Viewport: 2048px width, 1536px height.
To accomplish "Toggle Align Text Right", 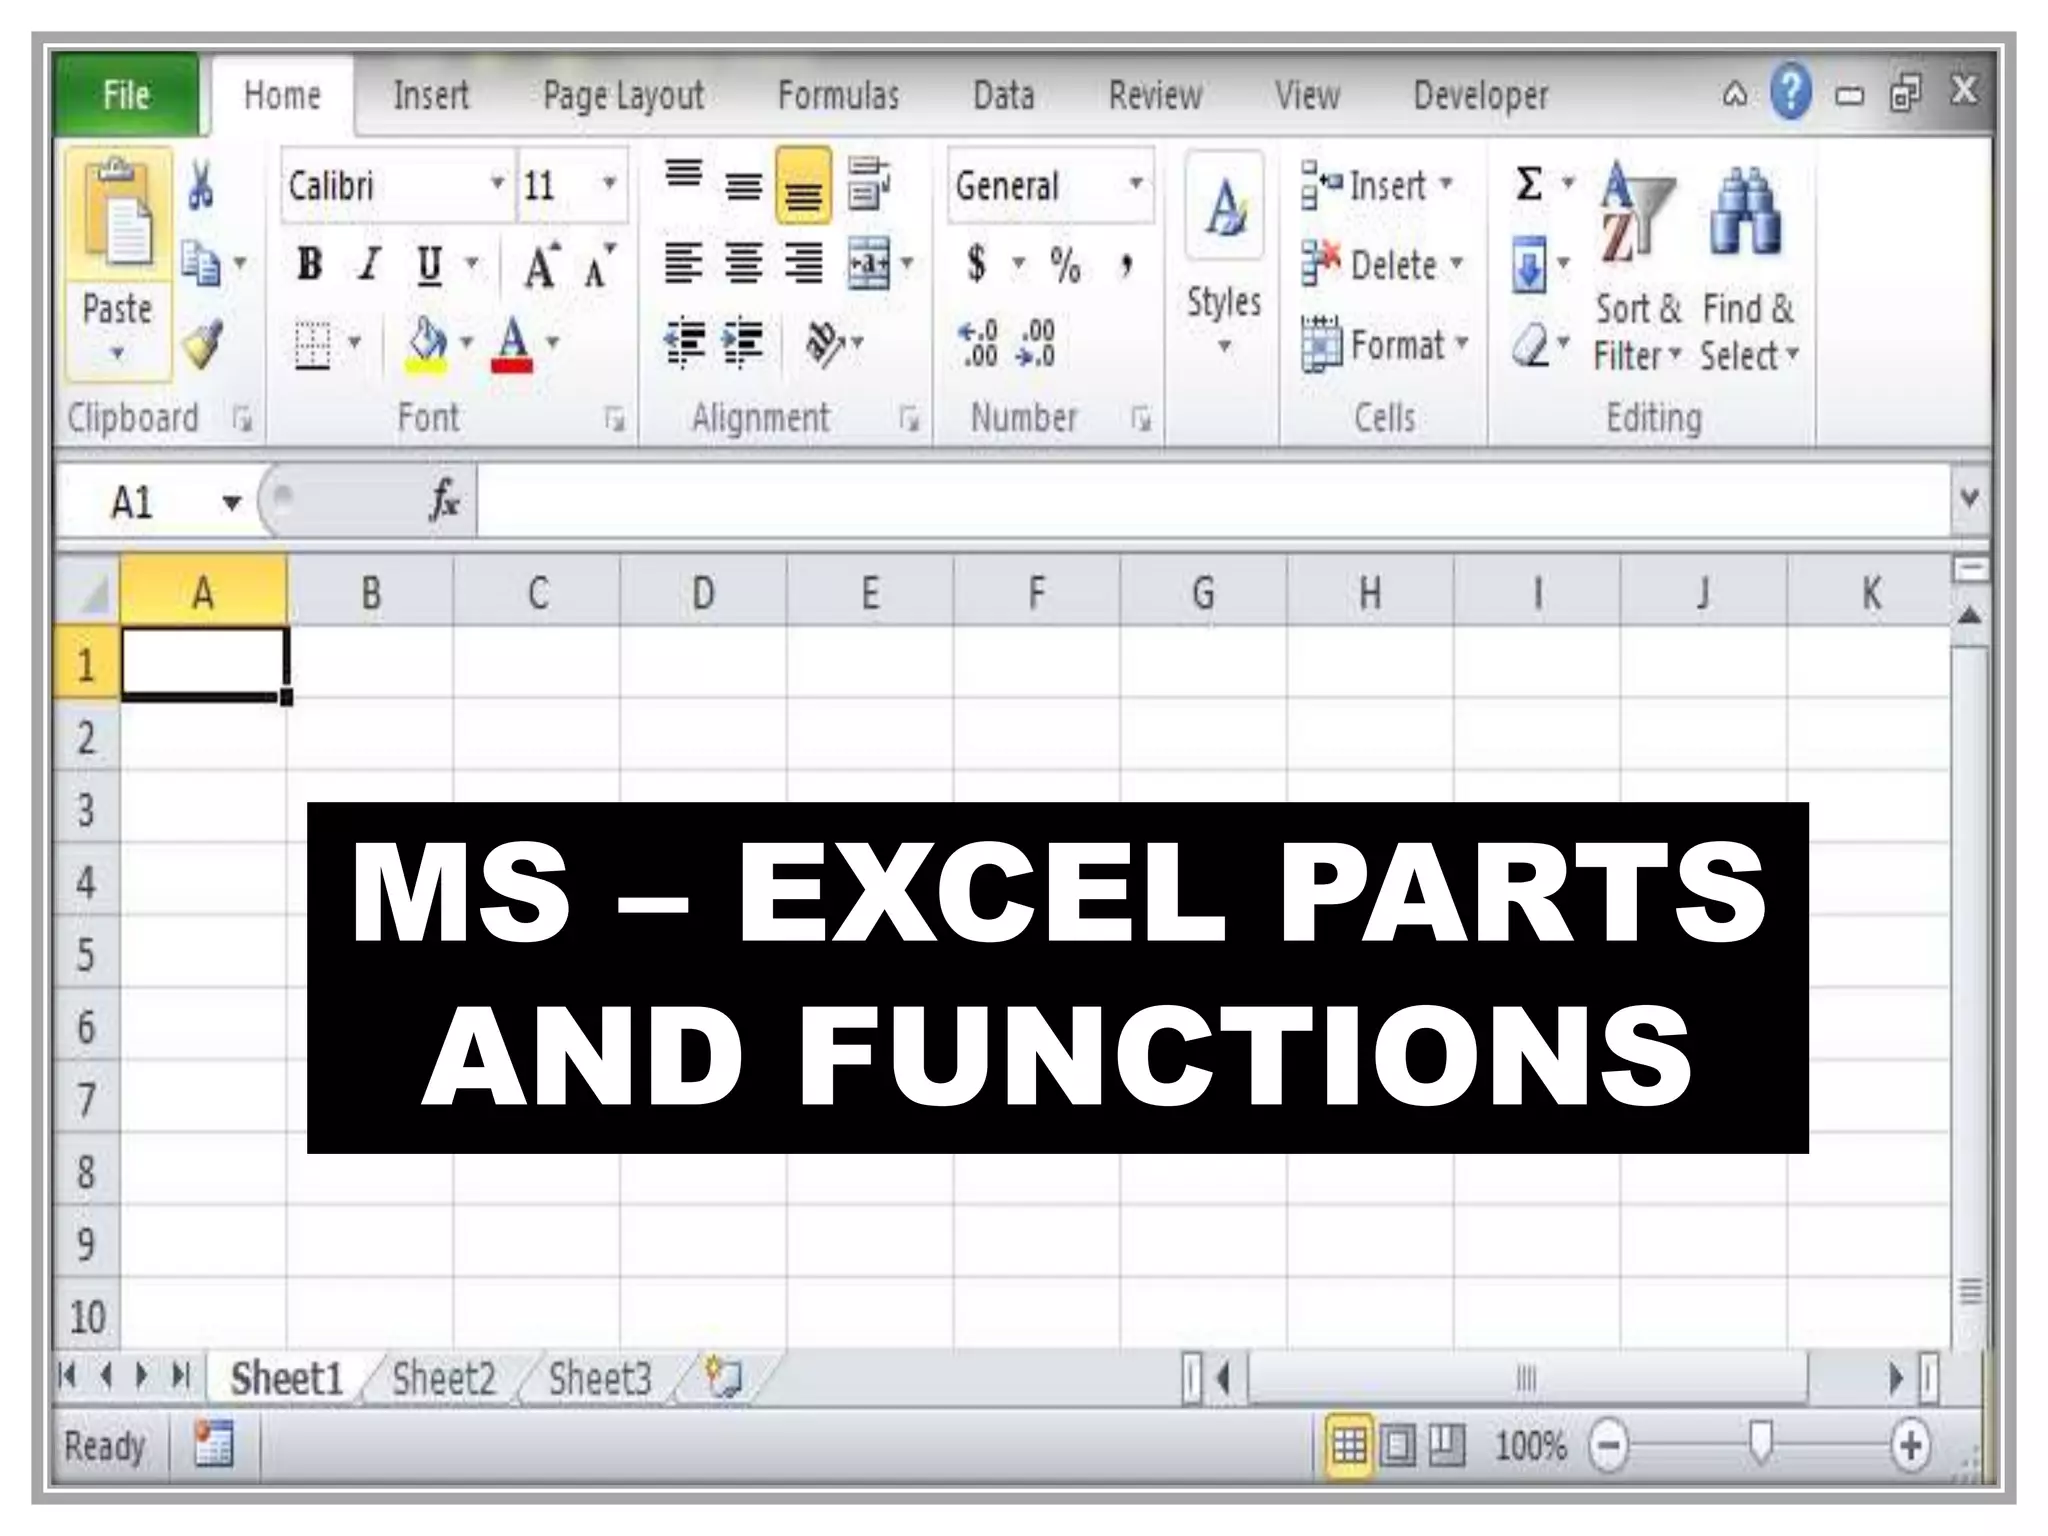I will [x=803, y=264].
